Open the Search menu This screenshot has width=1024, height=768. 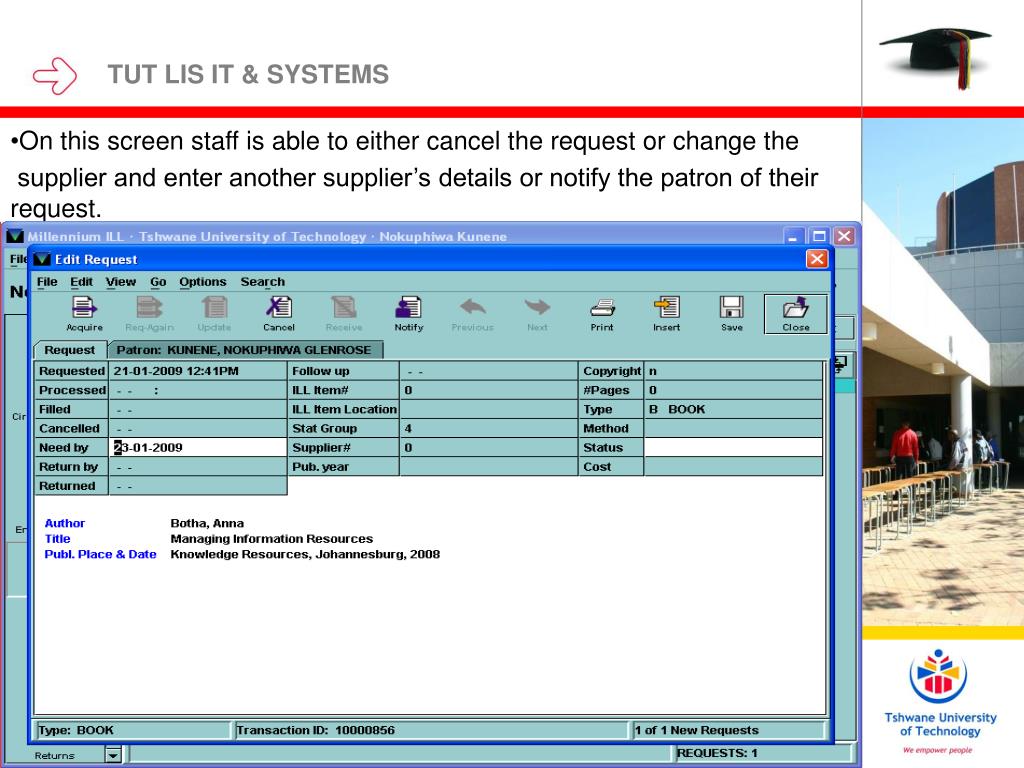point(263,281)
